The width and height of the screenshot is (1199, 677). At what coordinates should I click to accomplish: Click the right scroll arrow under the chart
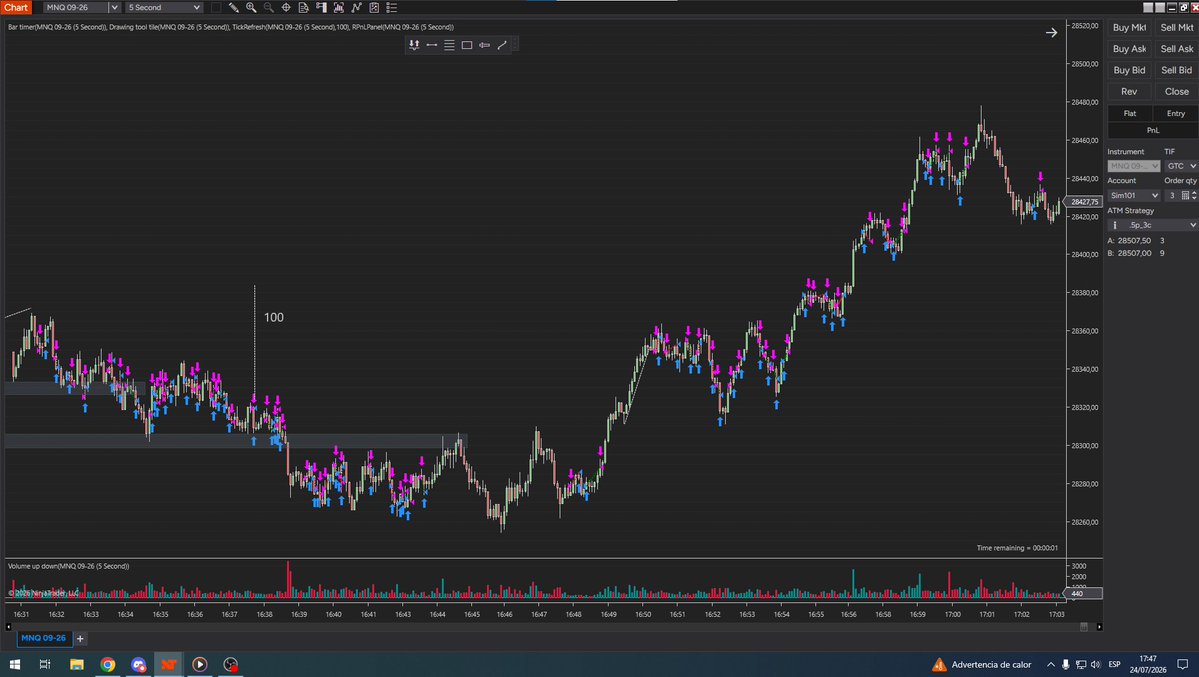1099,627
